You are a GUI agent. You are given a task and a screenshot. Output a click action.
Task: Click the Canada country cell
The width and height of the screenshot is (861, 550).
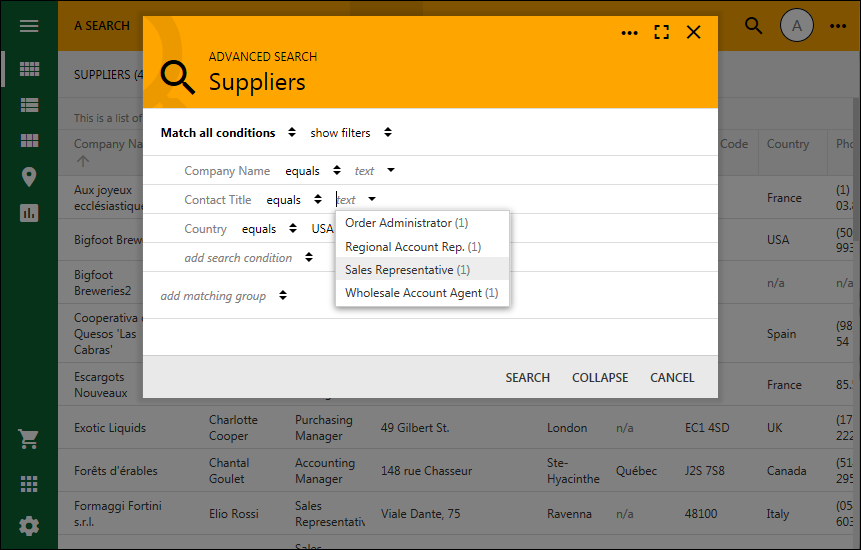tap(786, 470)
